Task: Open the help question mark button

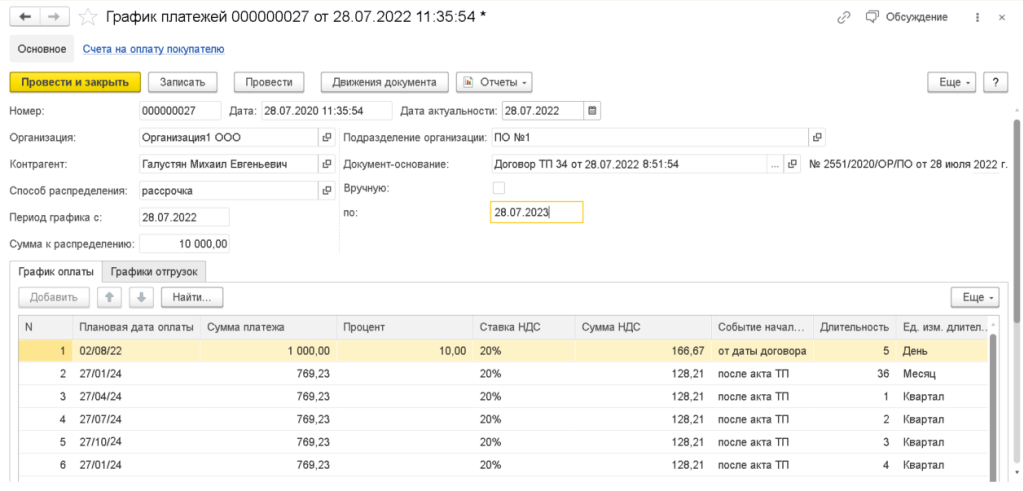Action: pos(995,82)
